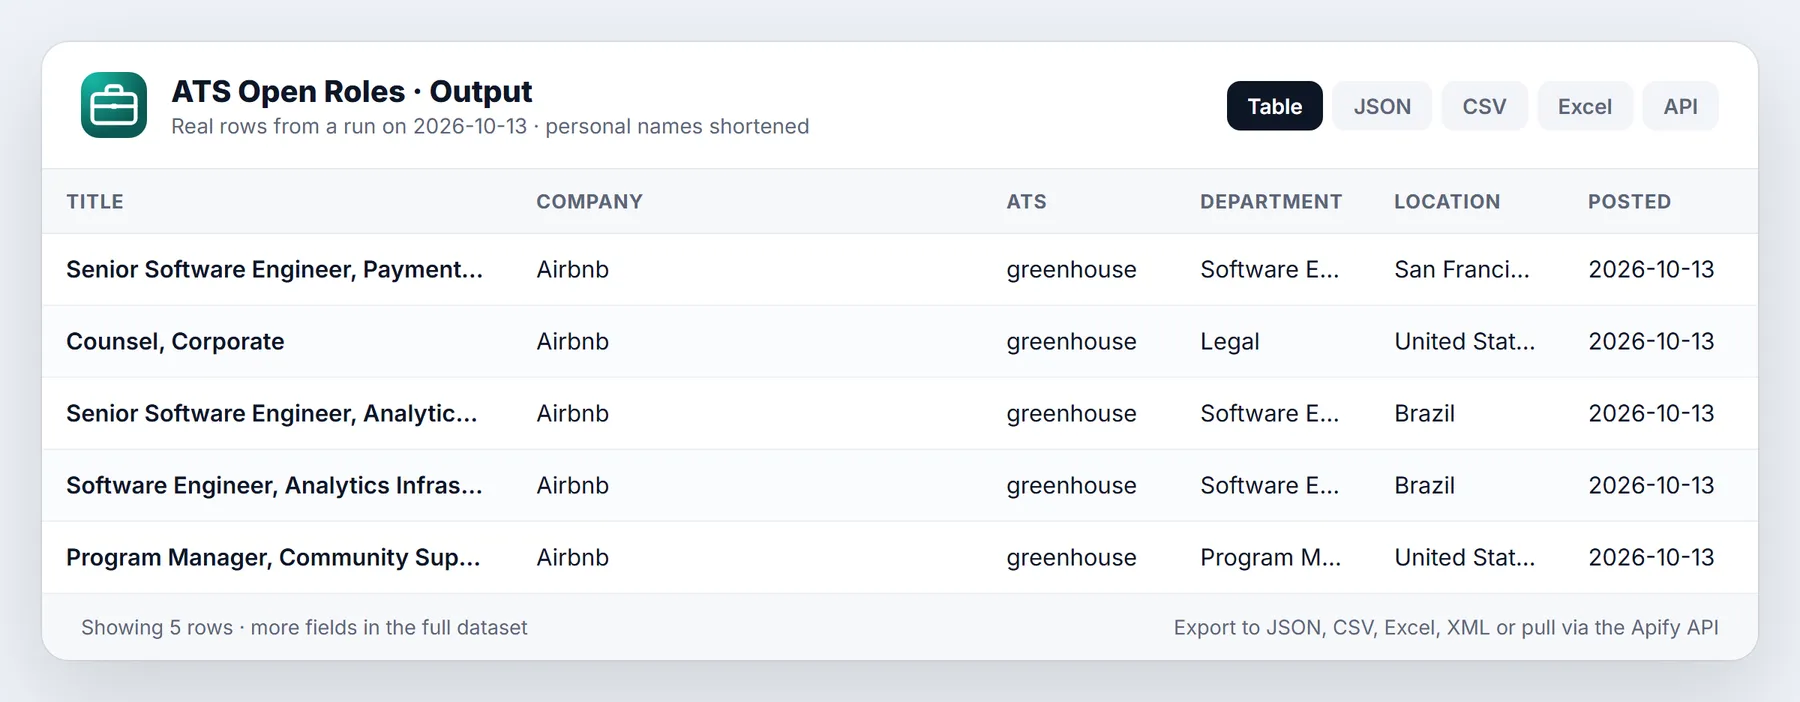The image size is (1800, 702).
Task: Click greenhouse in Software Engineer, Analytics Infras... row
Action: pos(1071,486)
